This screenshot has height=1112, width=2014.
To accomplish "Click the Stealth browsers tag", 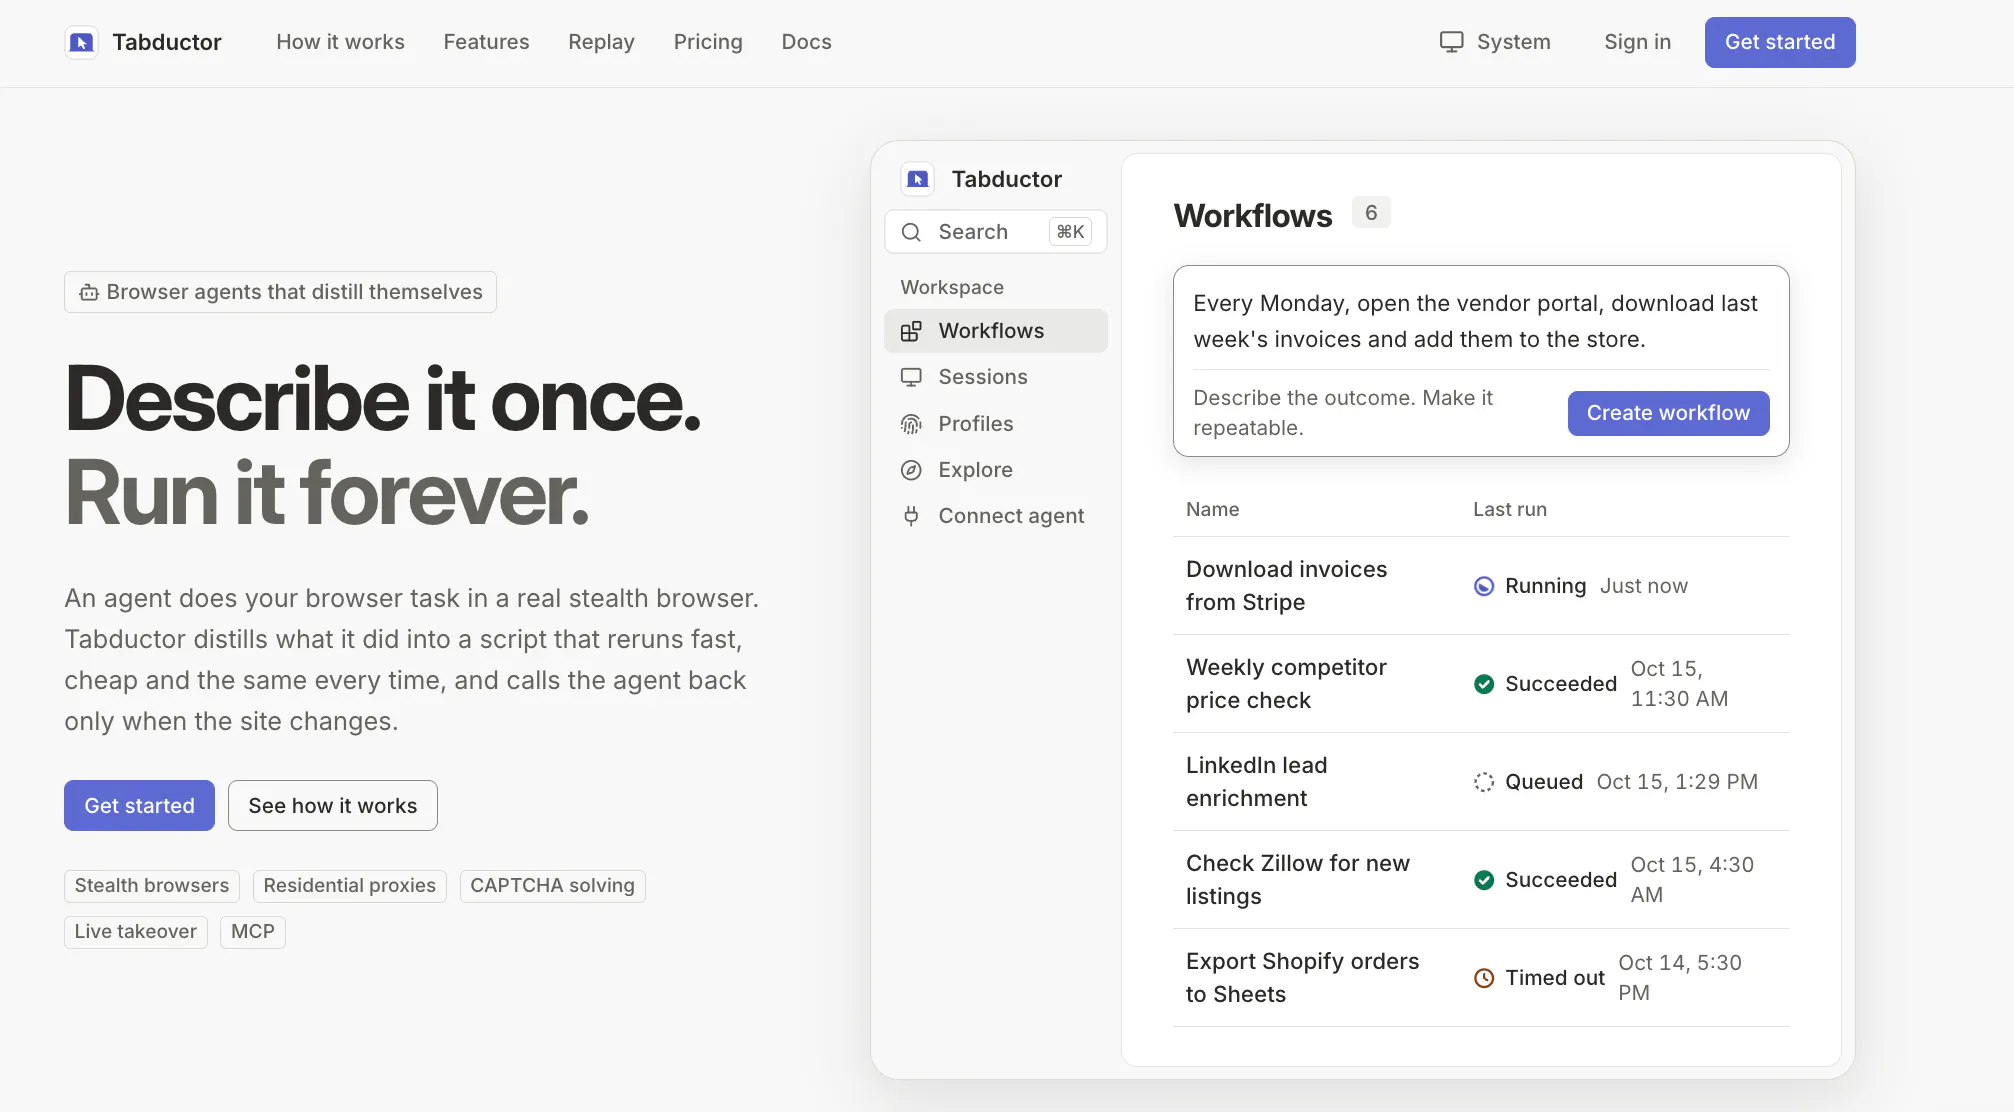I will [x=152, y=886].
